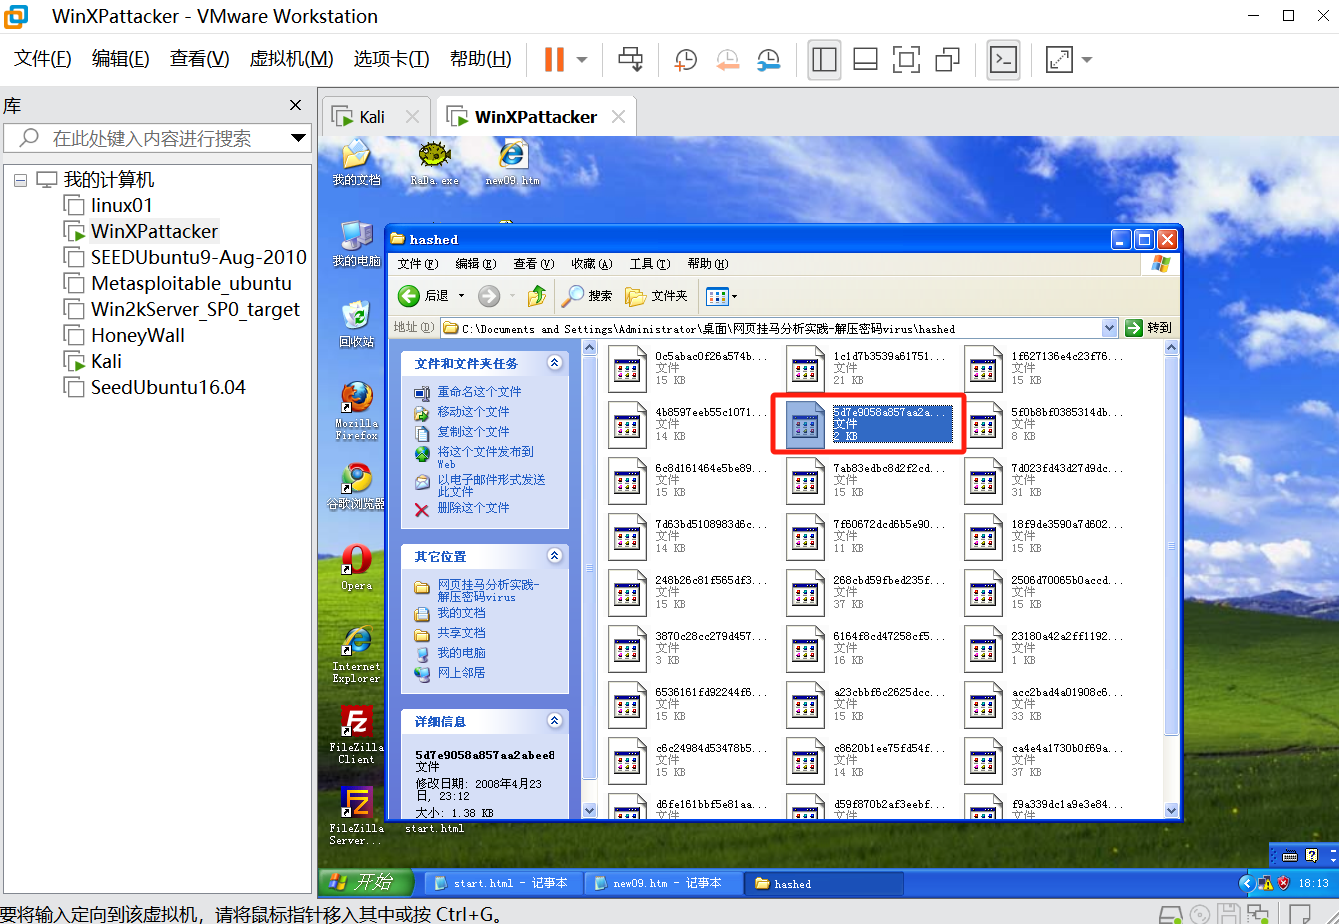Open the dropdown arrow next to pause button

point(581,60)
